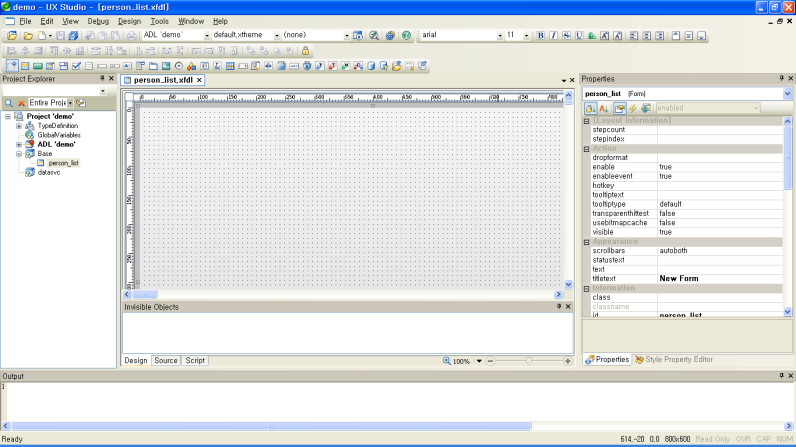This screenshot has width=796, height=447.
Task: Select the Shape component tool
Action: pyautogui.click(x=191, y=66)
